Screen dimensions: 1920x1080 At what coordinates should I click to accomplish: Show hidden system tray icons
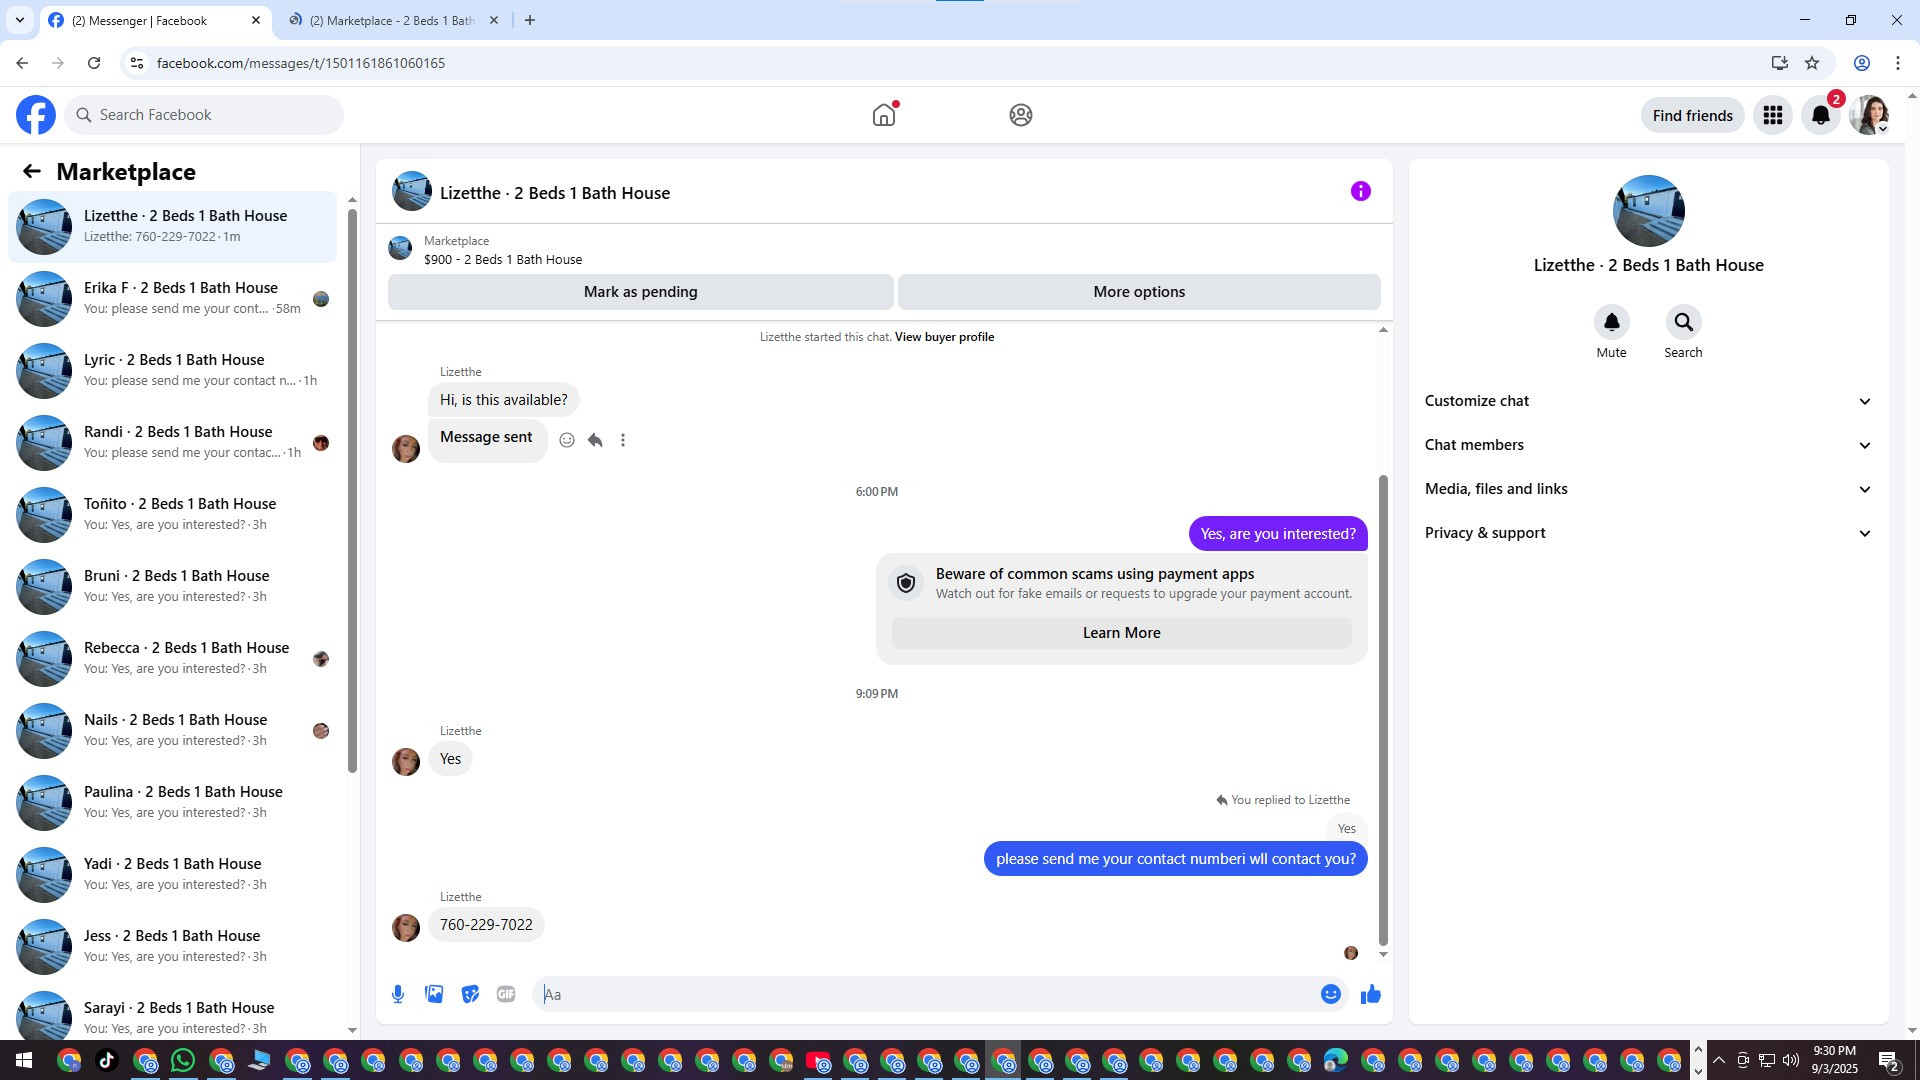[x=1718, y=1060]
